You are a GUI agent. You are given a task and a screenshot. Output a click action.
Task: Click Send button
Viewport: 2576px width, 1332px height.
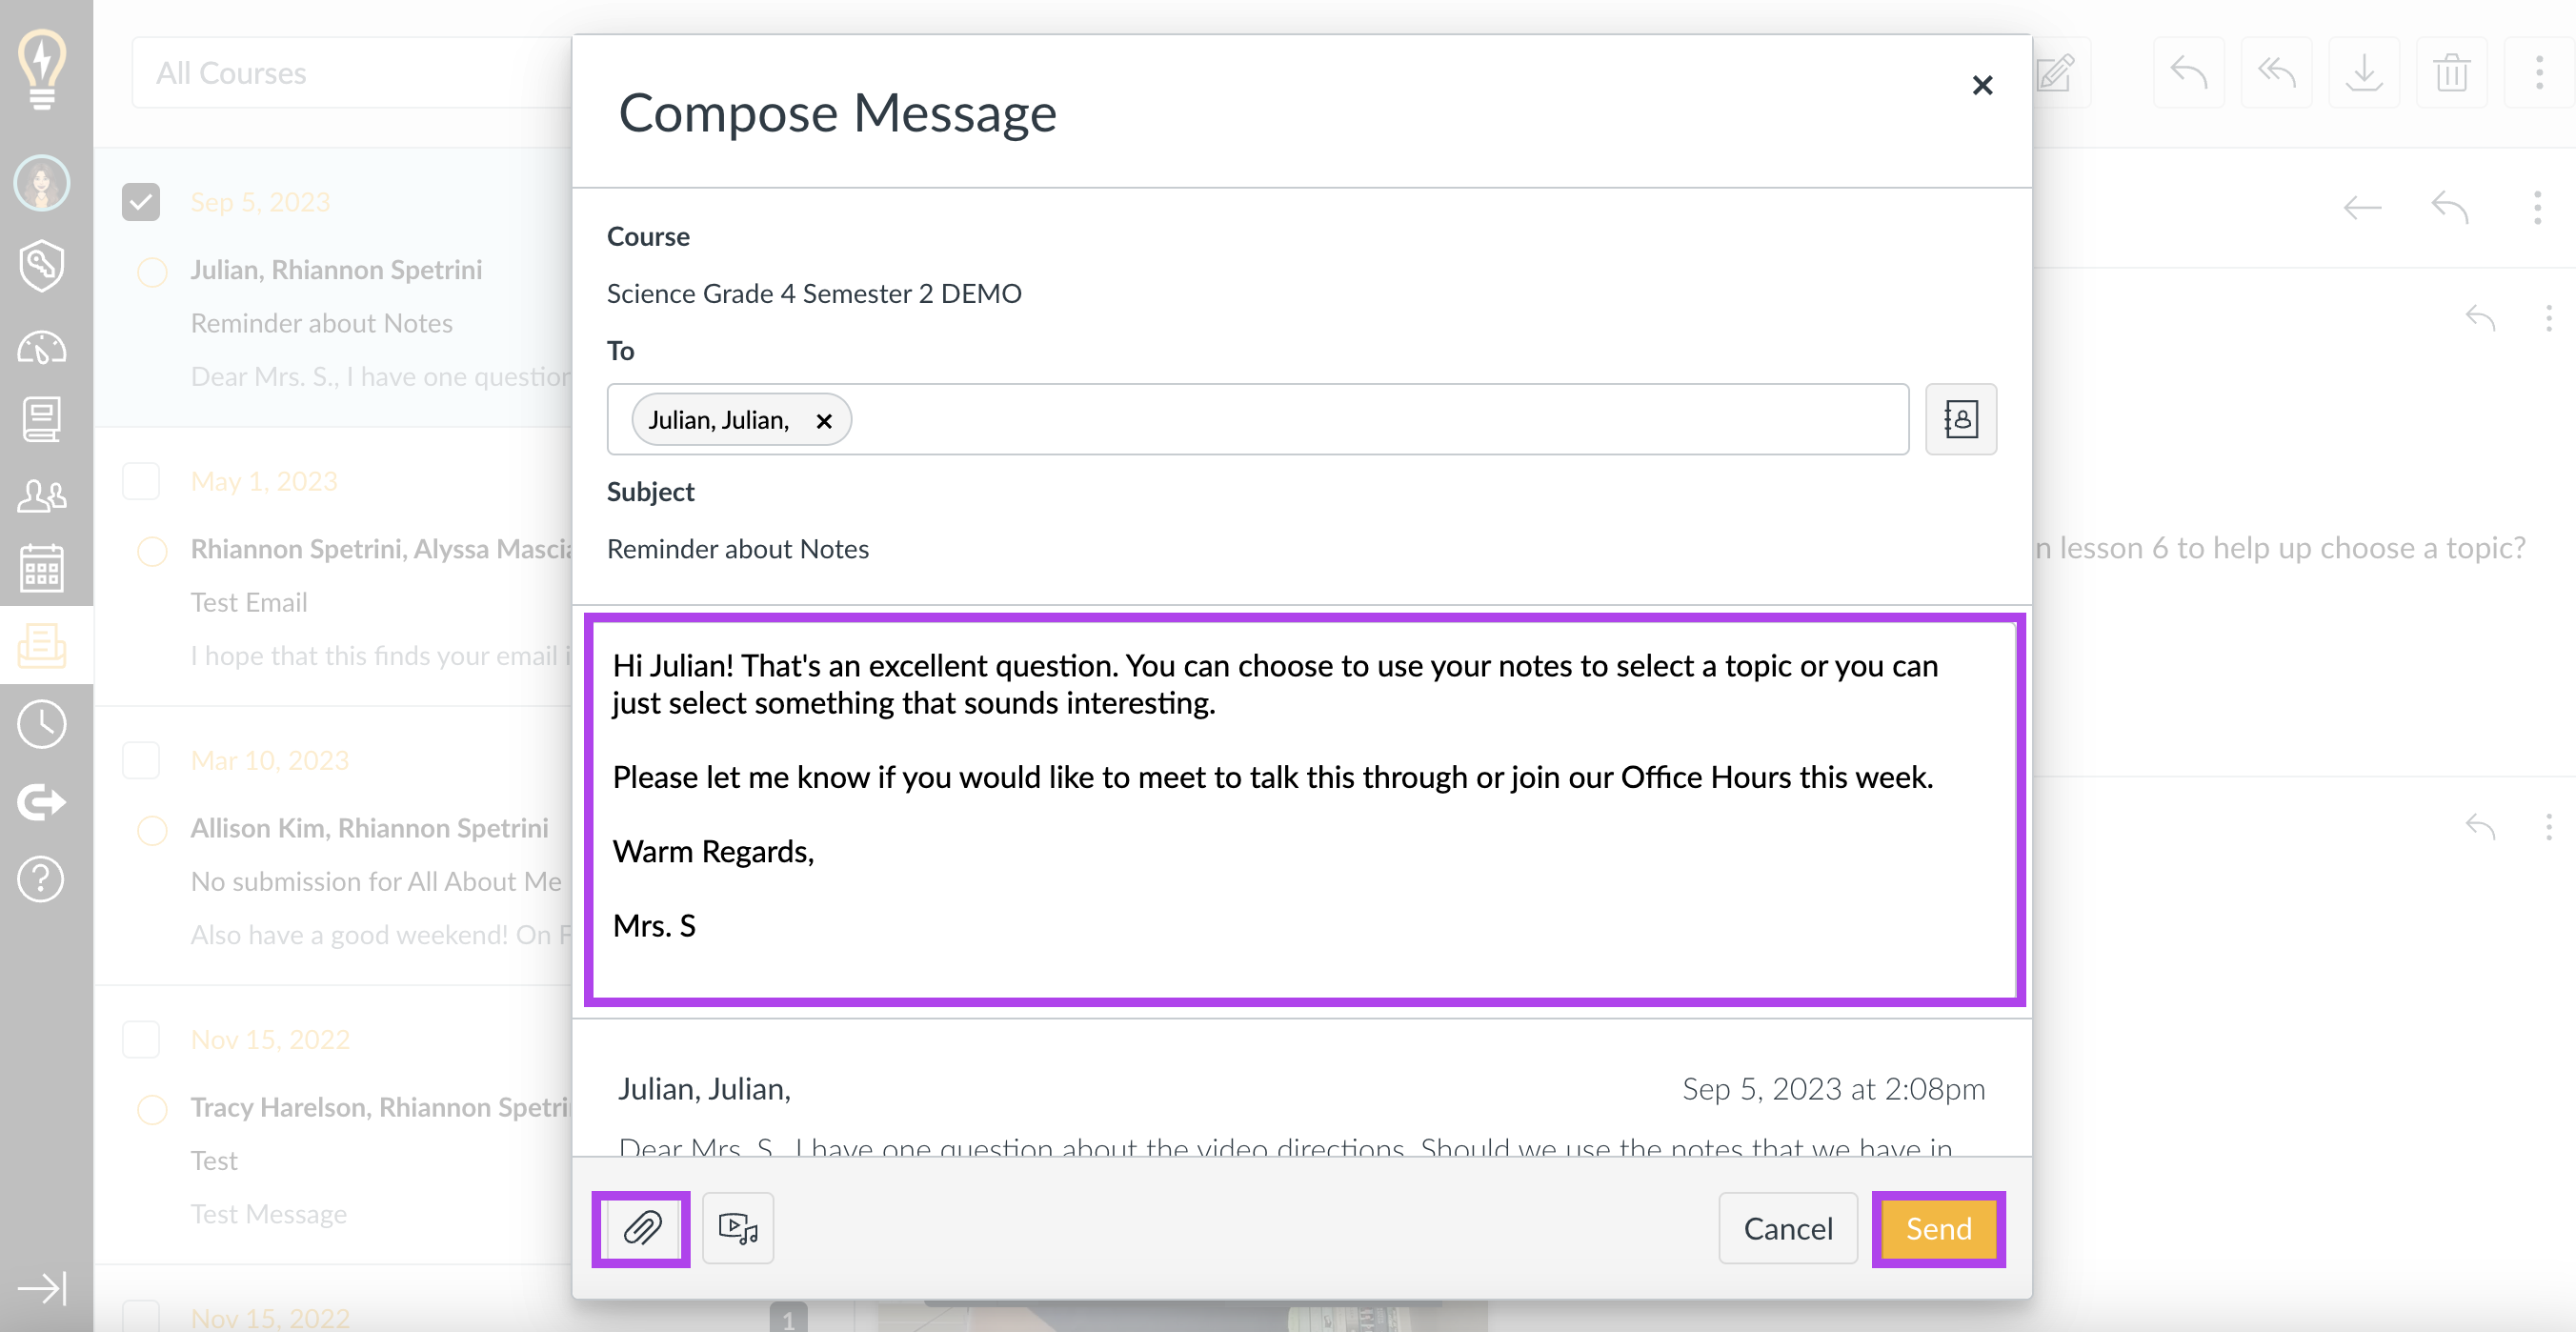(1938, 1228)
